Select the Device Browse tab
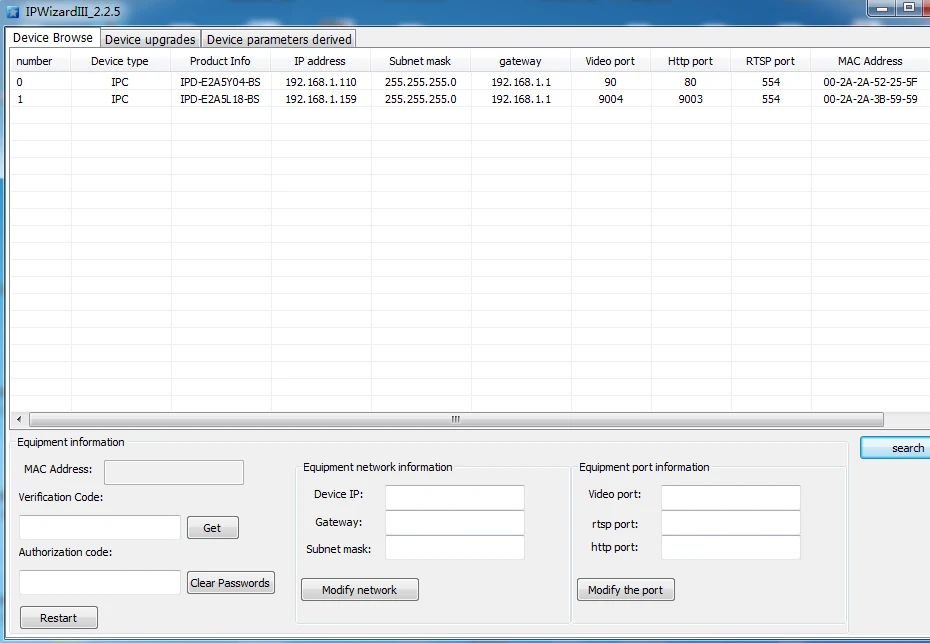This screenshot has width=930, height=643. pos(53,37)
